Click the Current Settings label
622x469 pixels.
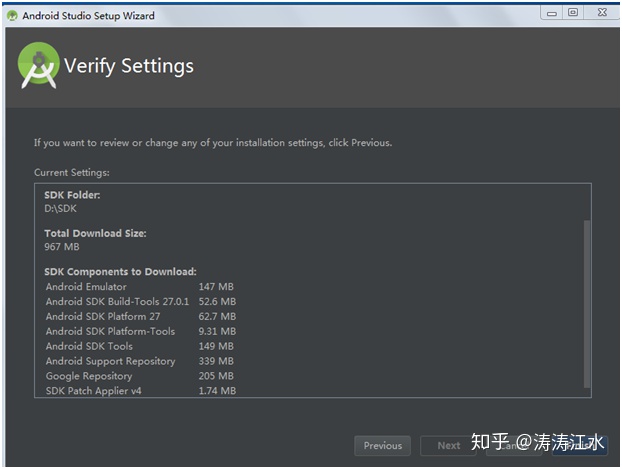pos(72,173)
